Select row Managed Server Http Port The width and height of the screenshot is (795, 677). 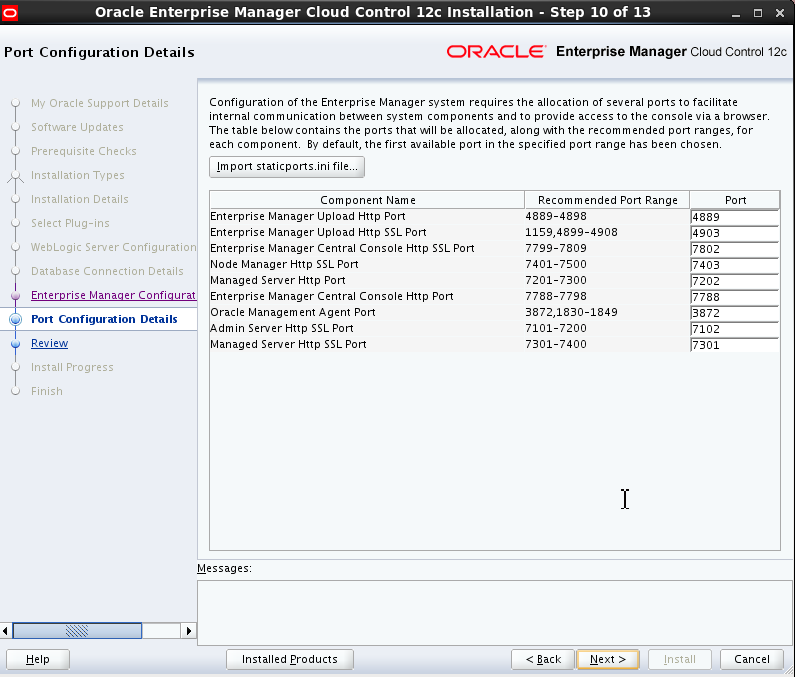pyautogui.click(x=494, y=280)
